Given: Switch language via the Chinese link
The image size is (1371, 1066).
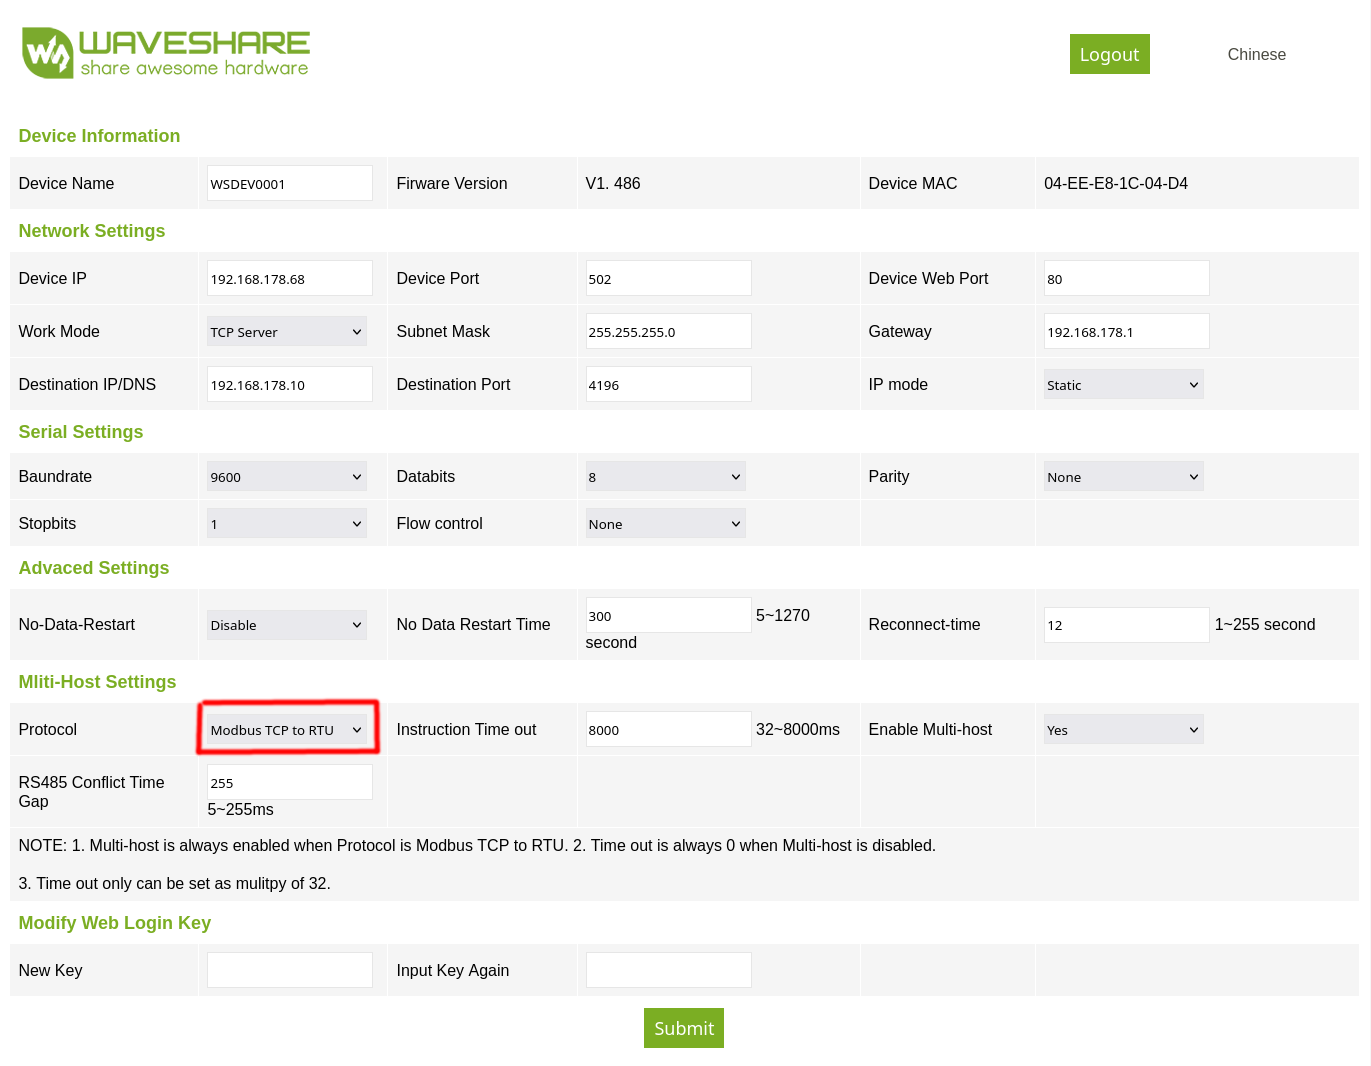Looking at the screenshot, I should (1256, 55).
